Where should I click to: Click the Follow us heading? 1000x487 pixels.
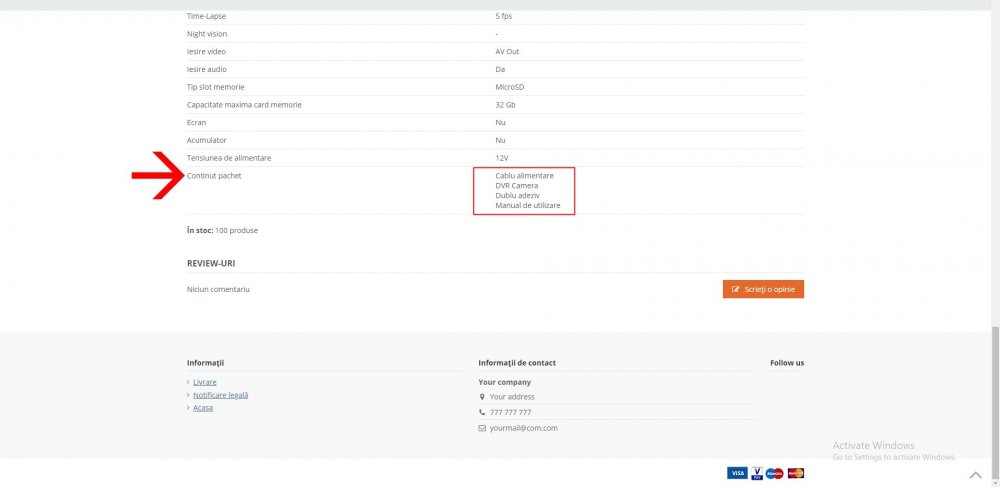point(787,363)
